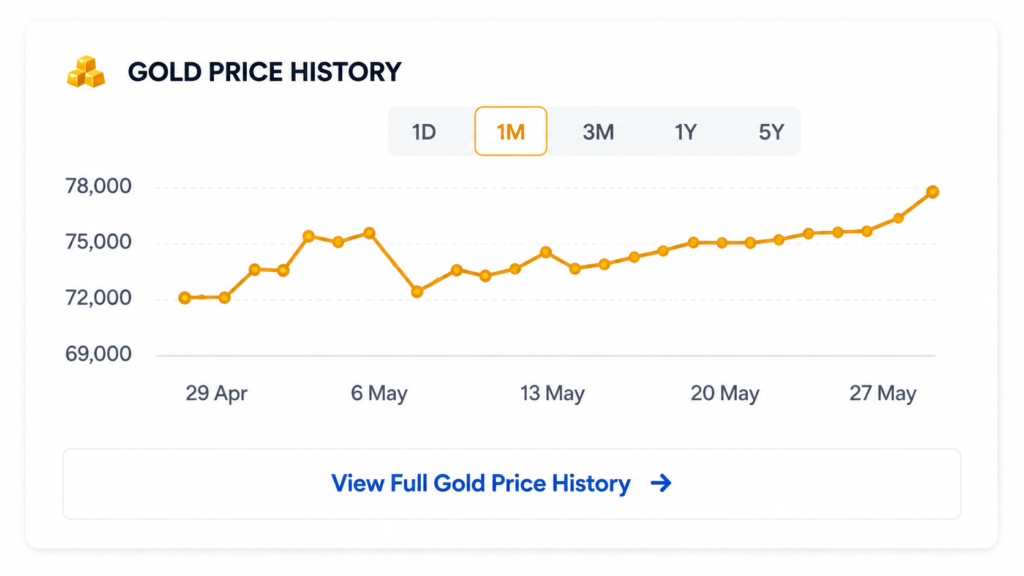The width and height of the screenshot is (1024, 576).
Task: Select the 1M time range tab
Action: tap(511, 131)
